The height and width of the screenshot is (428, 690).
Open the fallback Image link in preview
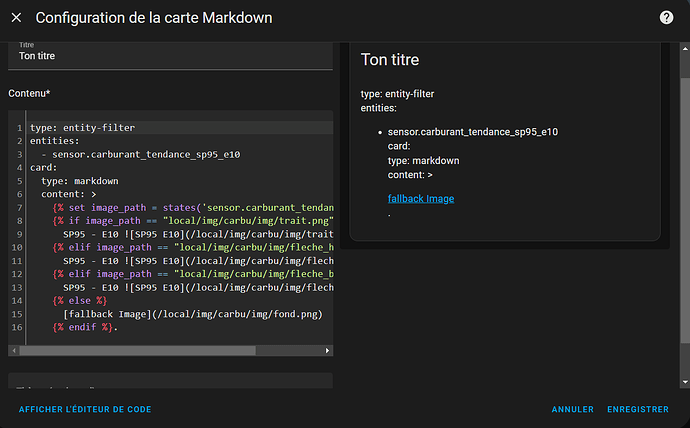point(421,199)
